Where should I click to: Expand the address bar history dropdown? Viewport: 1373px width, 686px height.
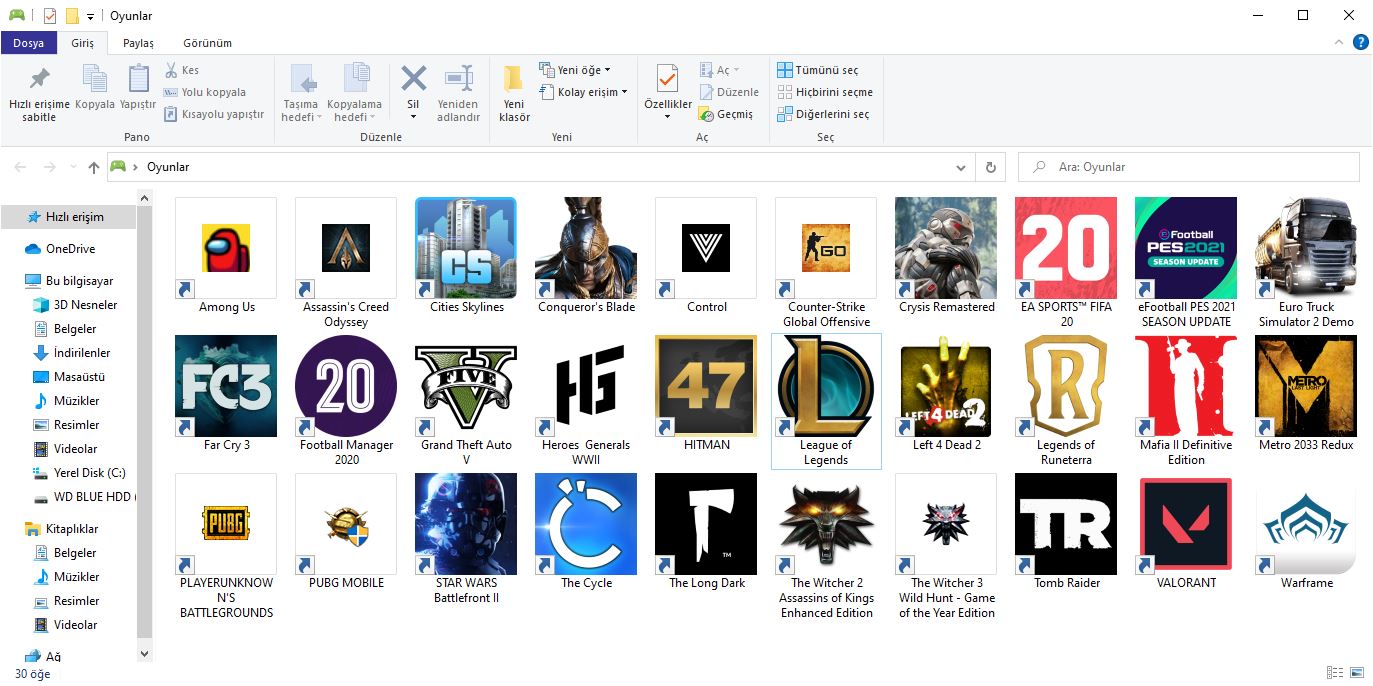961,167
